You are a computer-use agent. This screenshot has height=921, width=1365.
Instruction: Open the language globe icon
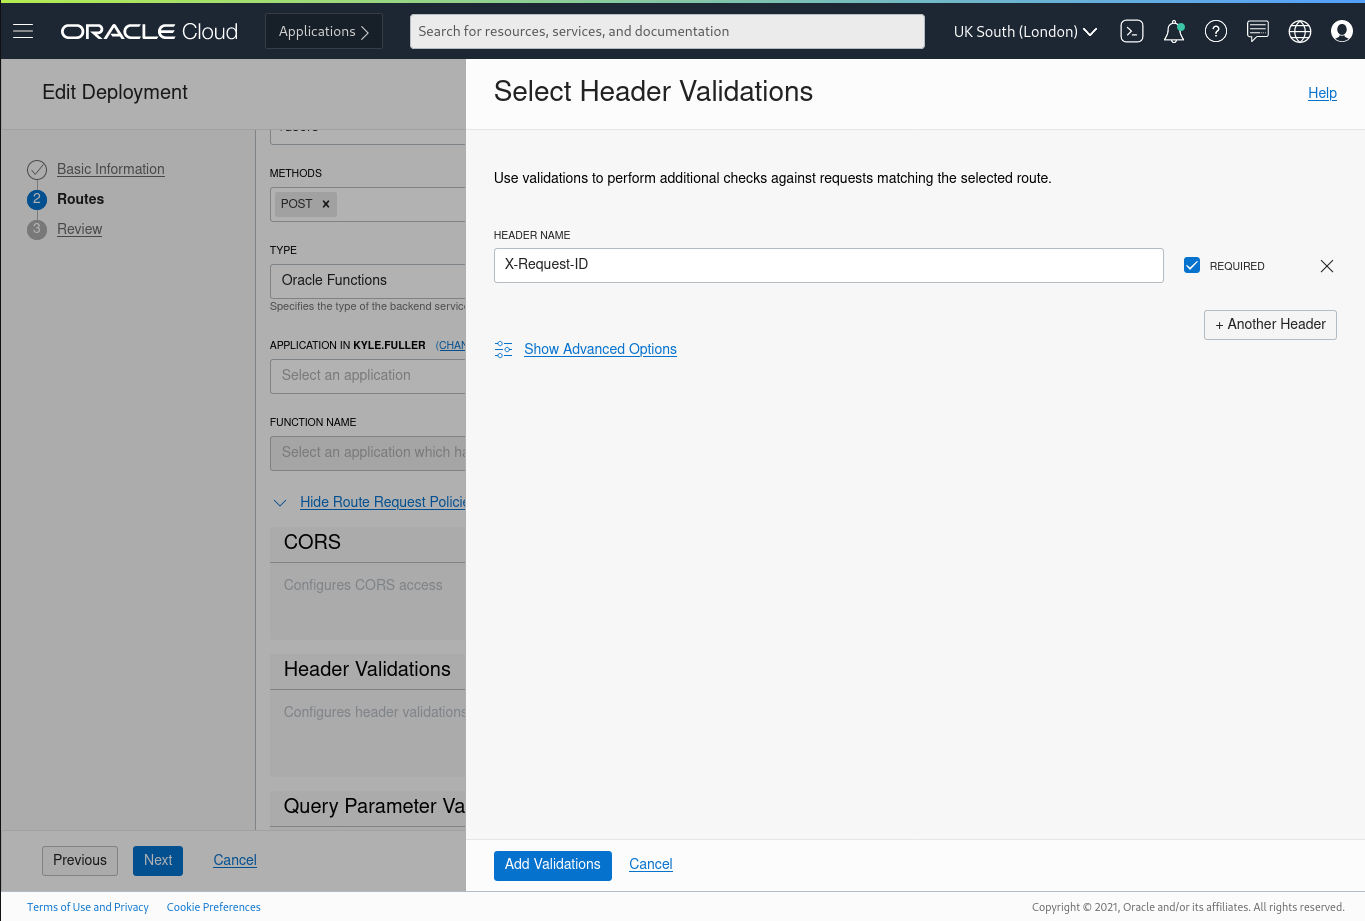click(1299, 31)
